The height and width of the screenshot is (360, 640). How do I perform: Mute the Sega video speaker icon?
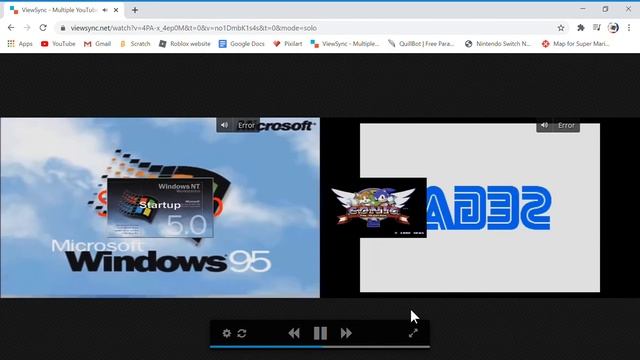point(544,125)
